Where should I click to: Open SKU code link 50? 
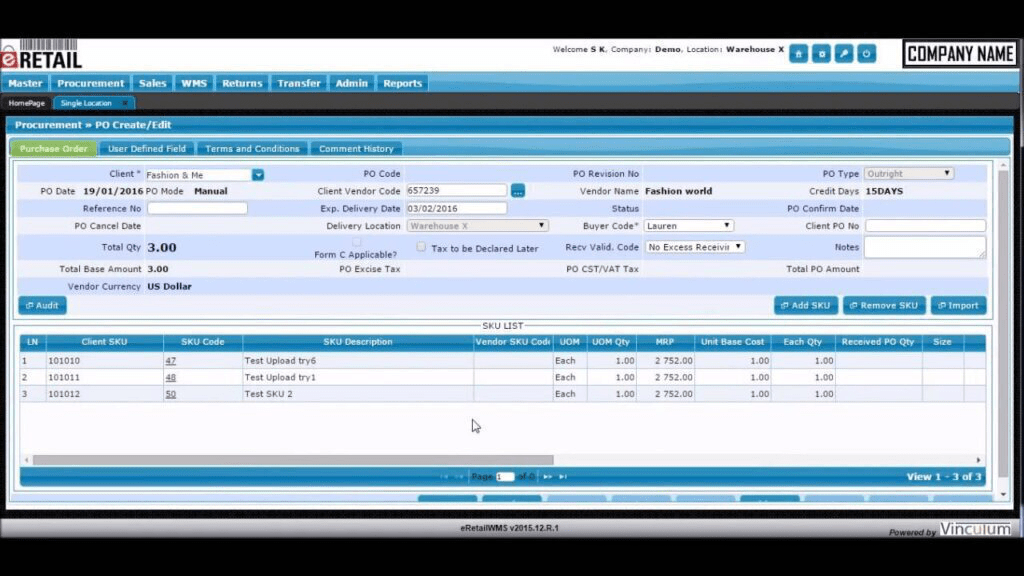(x=170, y=394)
